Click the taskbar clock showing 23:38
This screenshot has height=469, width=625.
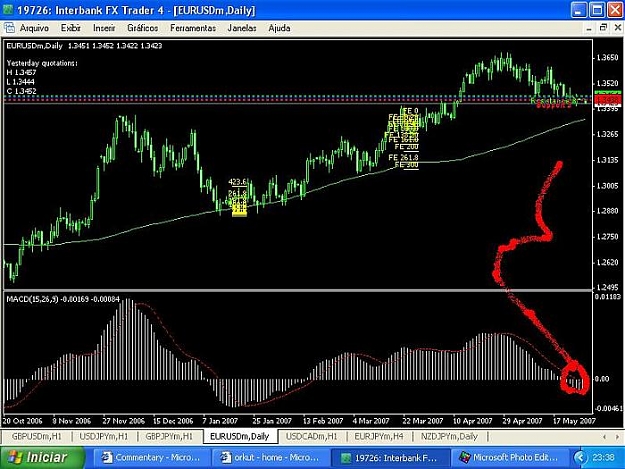(603, 457)
